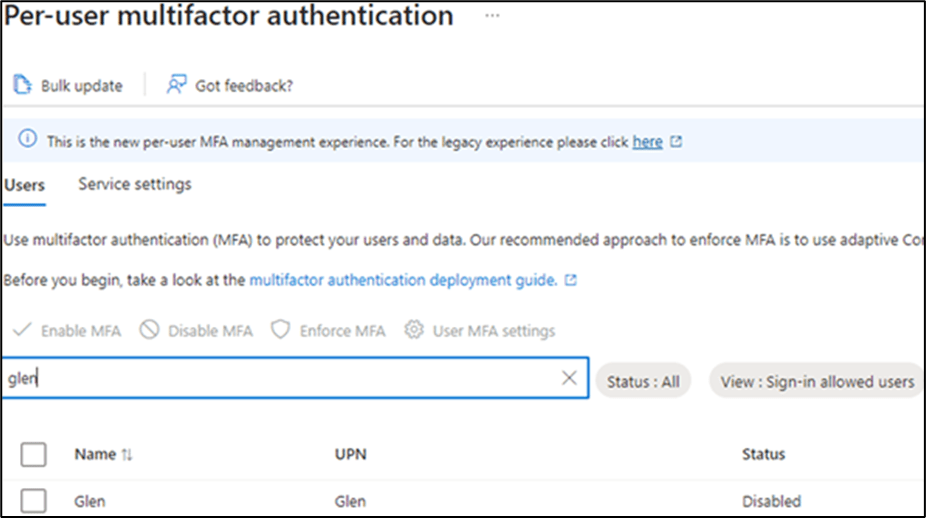This screenshot has height=518, width=926.
Task: Open the View : Sign-in allowed users filter
Action: [x=817, y=381]
